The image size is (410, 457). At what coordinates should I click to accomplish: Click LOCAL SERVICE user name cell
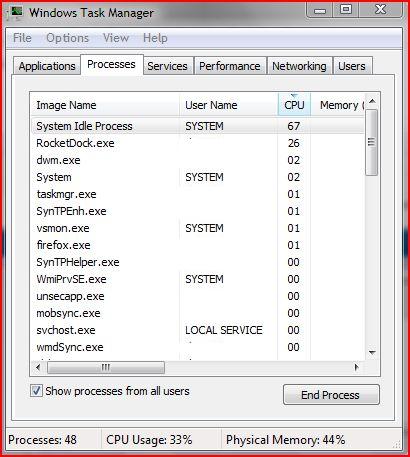[x=224, y=330]
